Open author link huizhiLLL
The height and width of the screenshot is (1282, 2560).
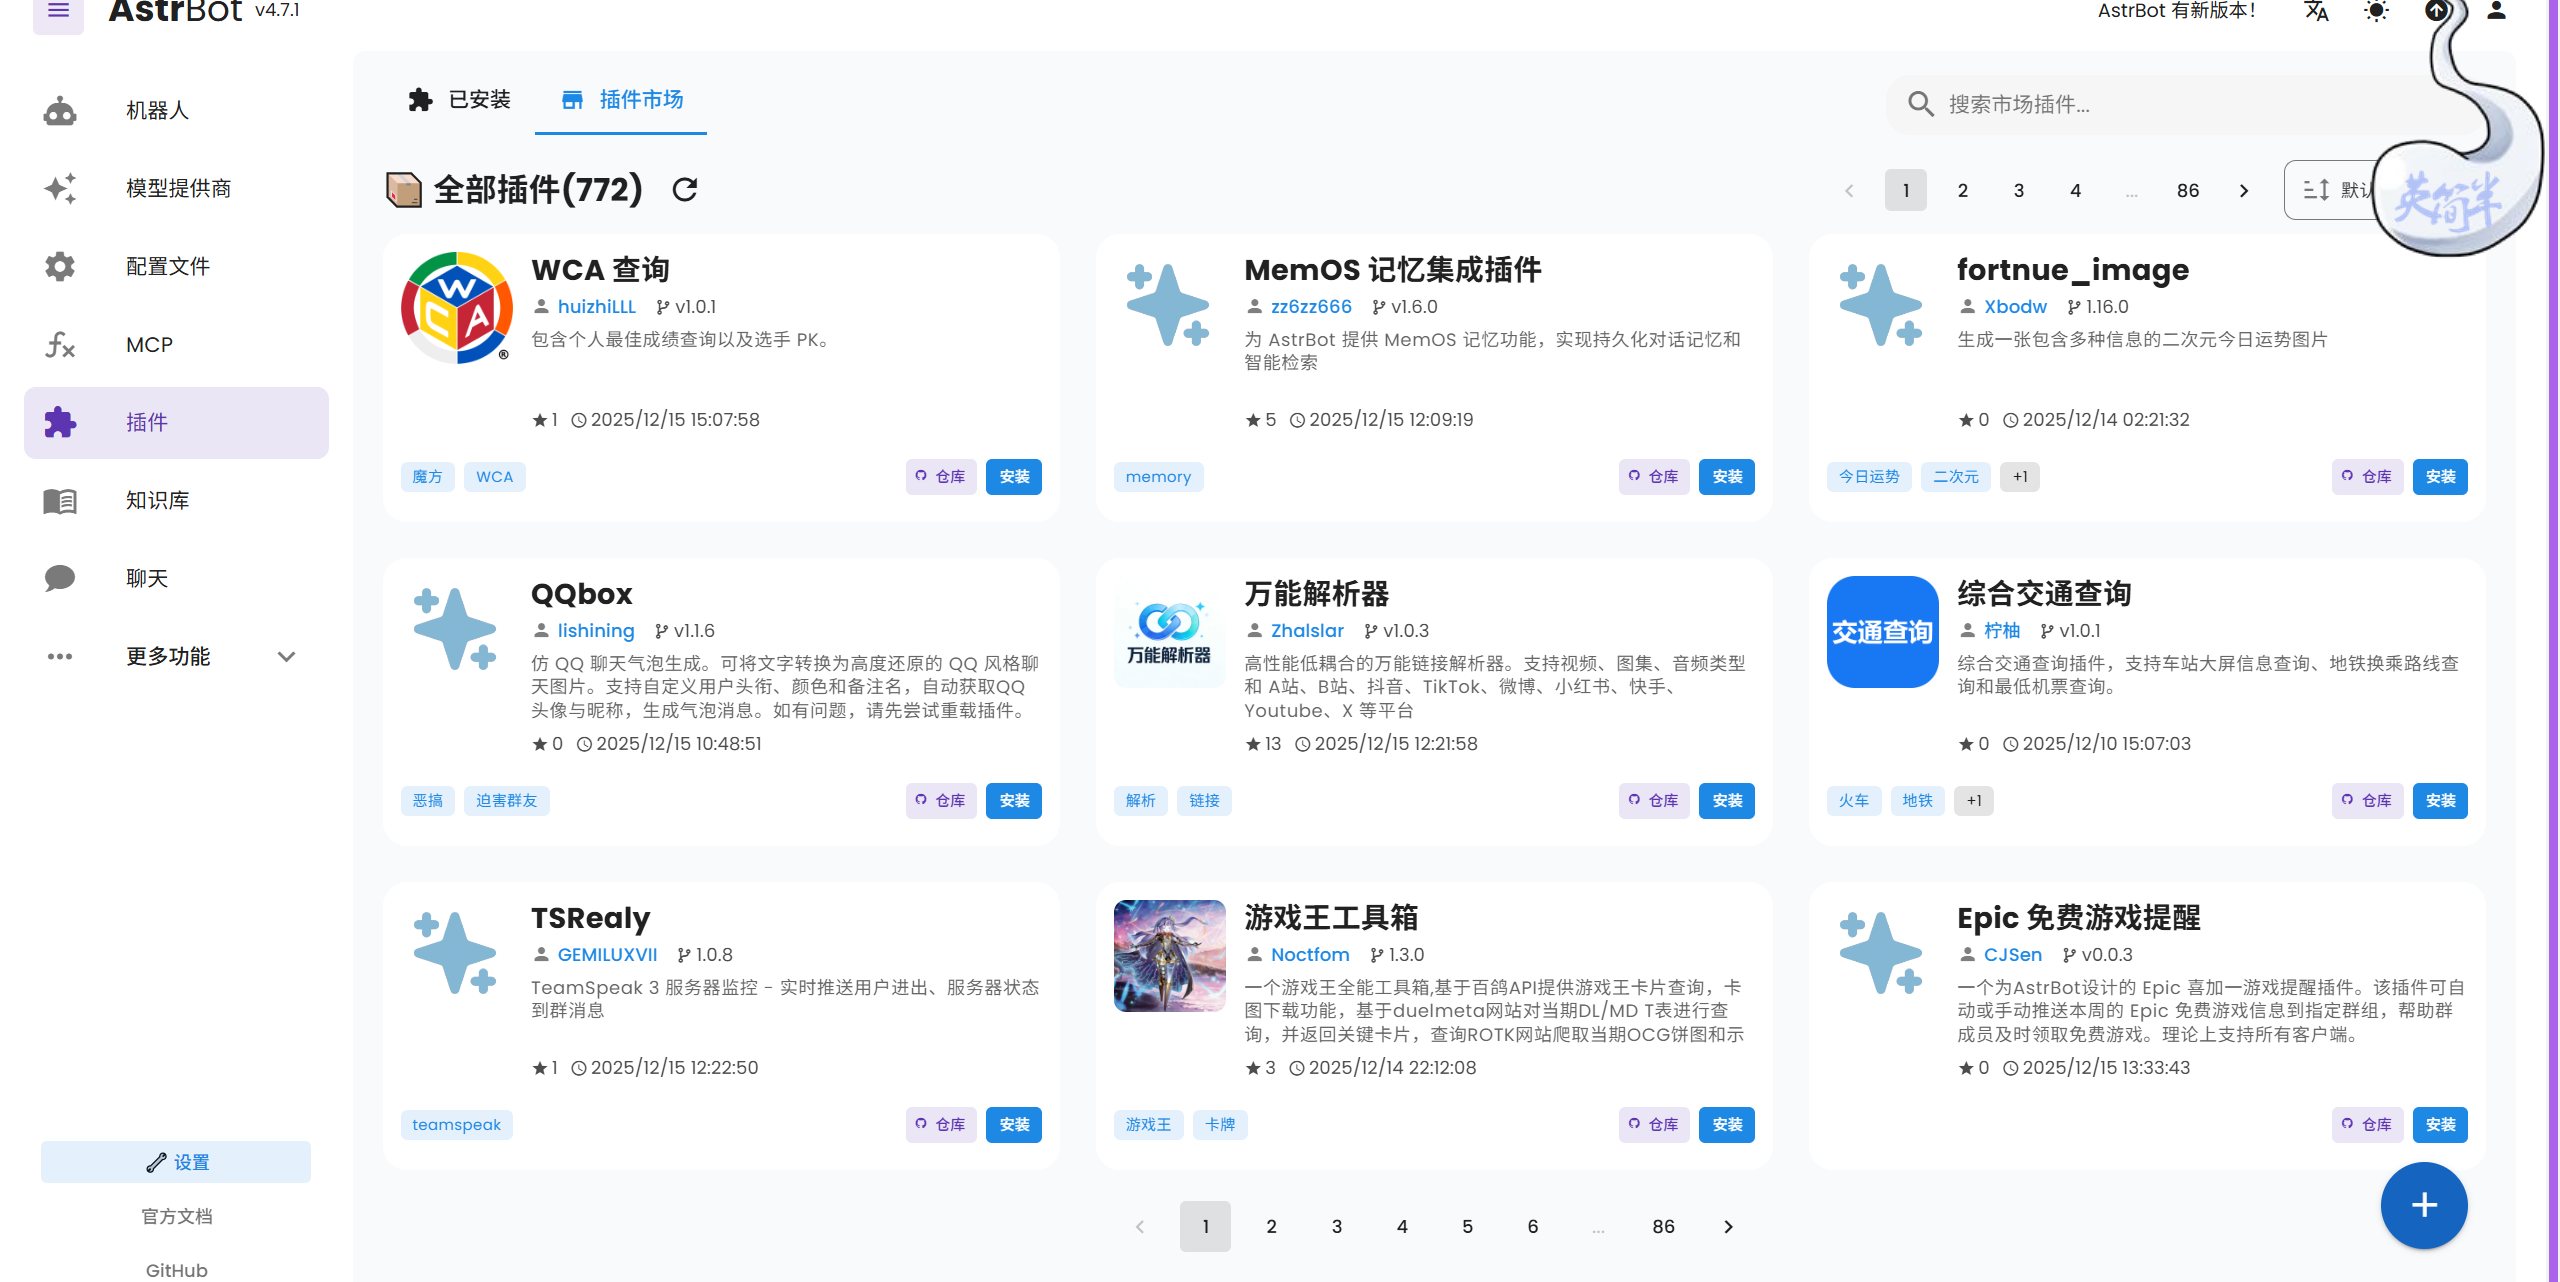coord(596,307)
